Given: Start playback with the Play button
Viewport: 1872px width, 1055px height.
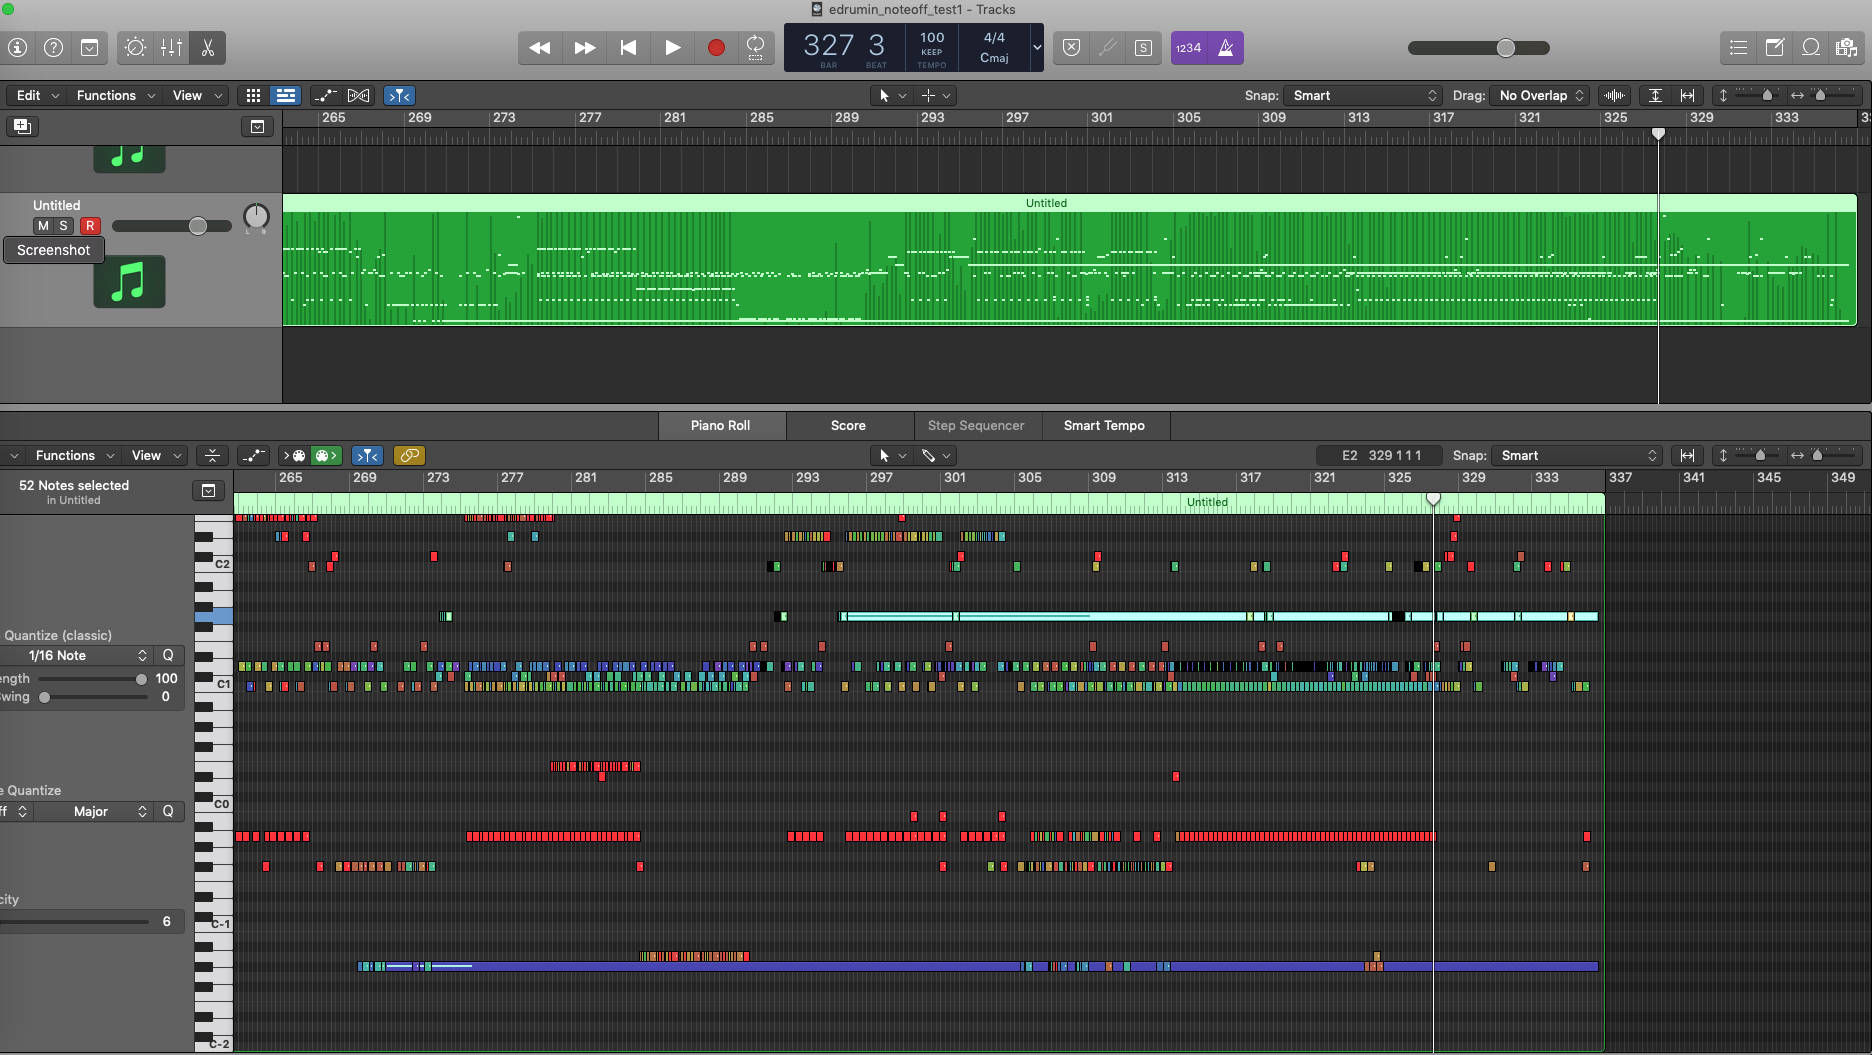Looking at the screenshot, I should pyautogui.click(x=673, y=47).
